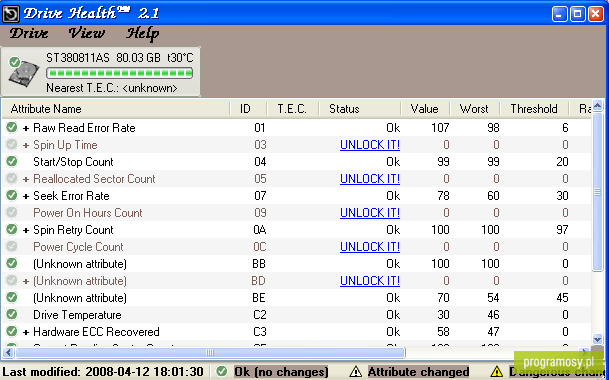Click warning triangle beside Dangerous change legend
This screenshot has height=380, width=609.
496,372
